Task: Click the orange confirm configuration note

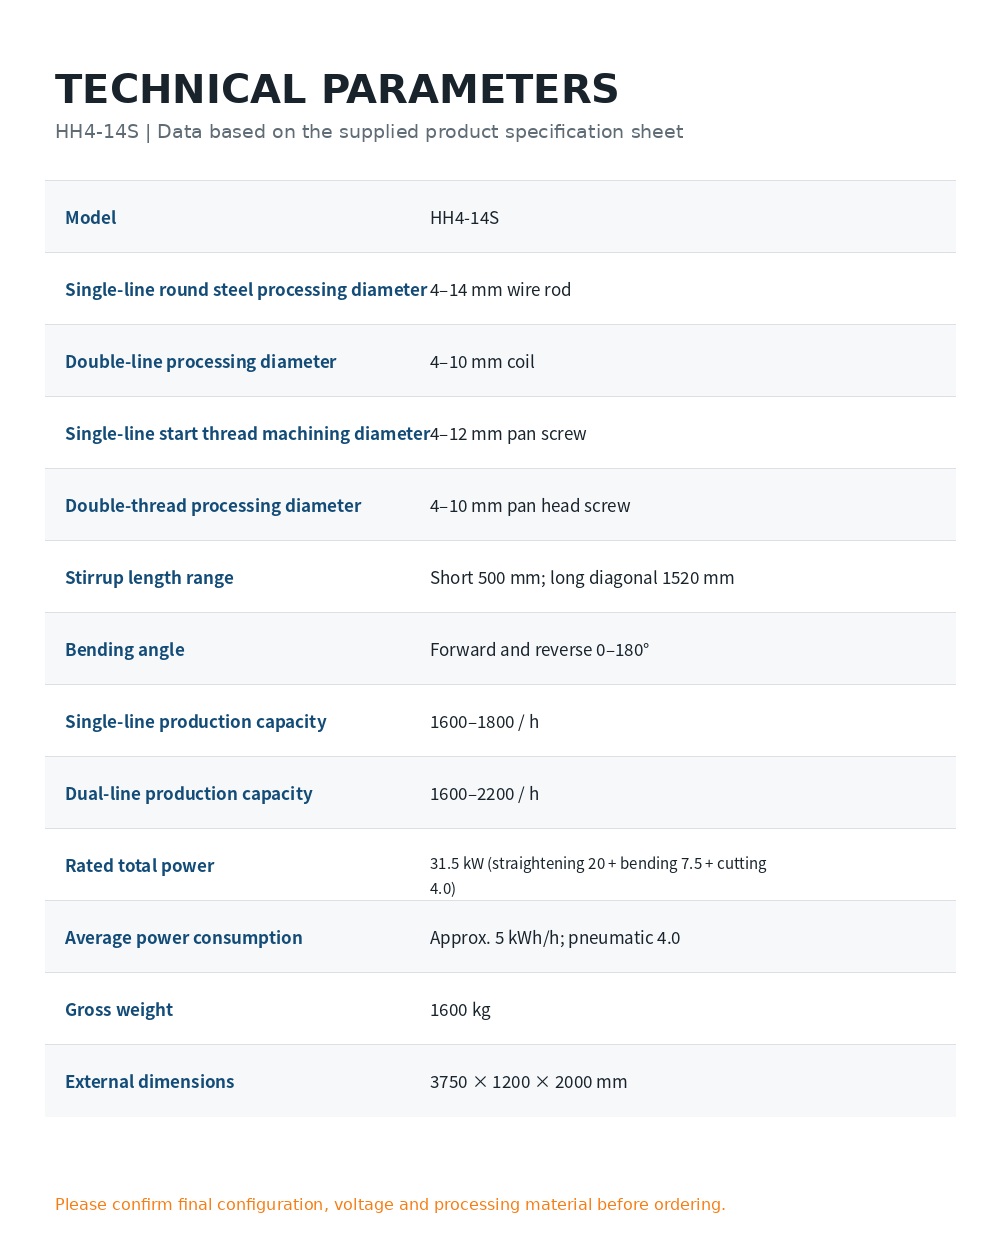Action: 390,1204
